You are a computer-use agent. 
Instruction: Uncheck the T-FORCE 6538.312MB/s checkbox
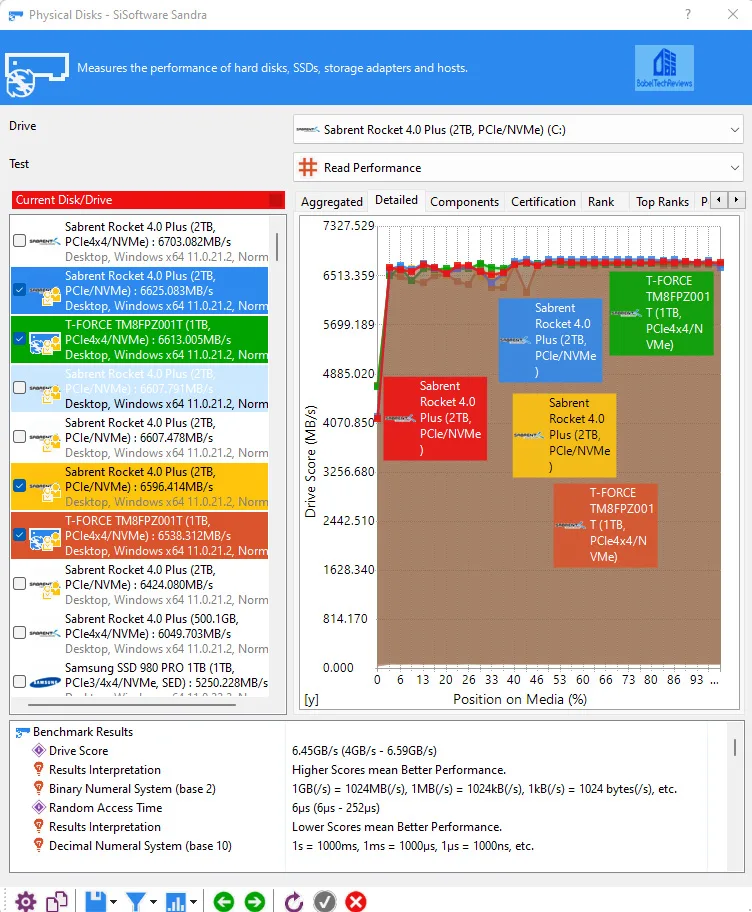[19, 535]
